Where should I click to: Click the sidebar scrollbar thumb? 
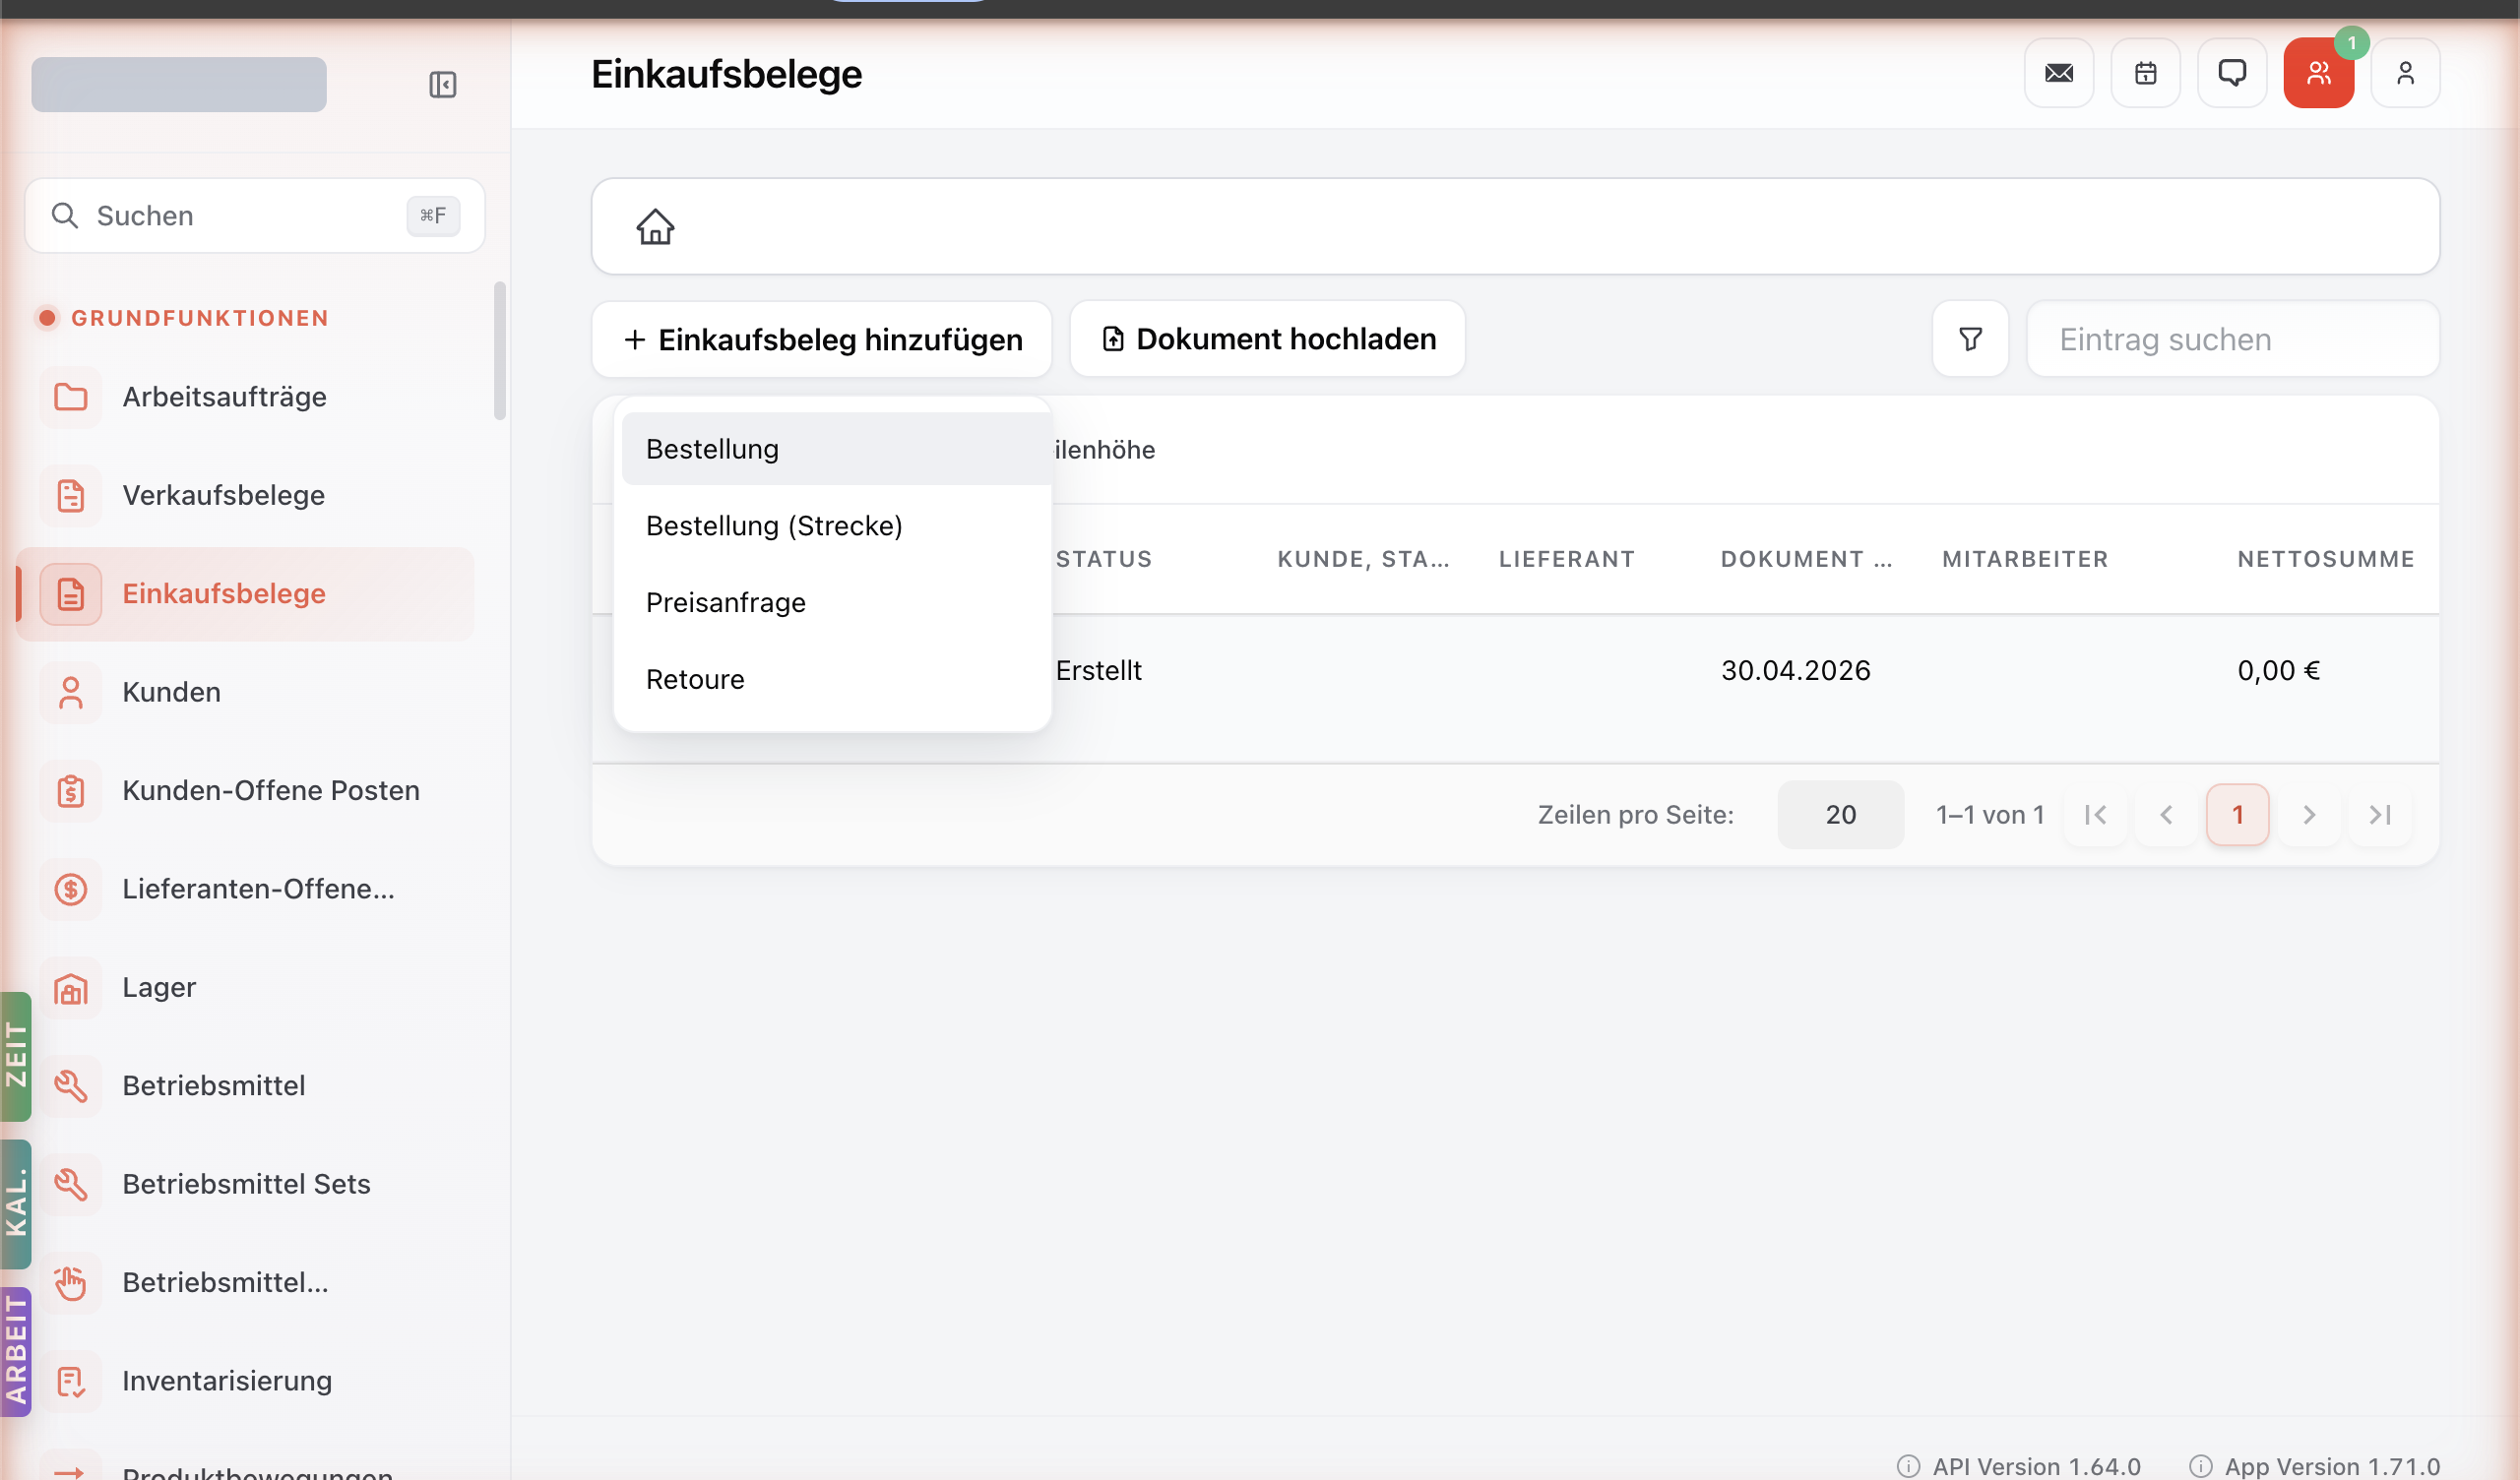[x=499, y=351]
